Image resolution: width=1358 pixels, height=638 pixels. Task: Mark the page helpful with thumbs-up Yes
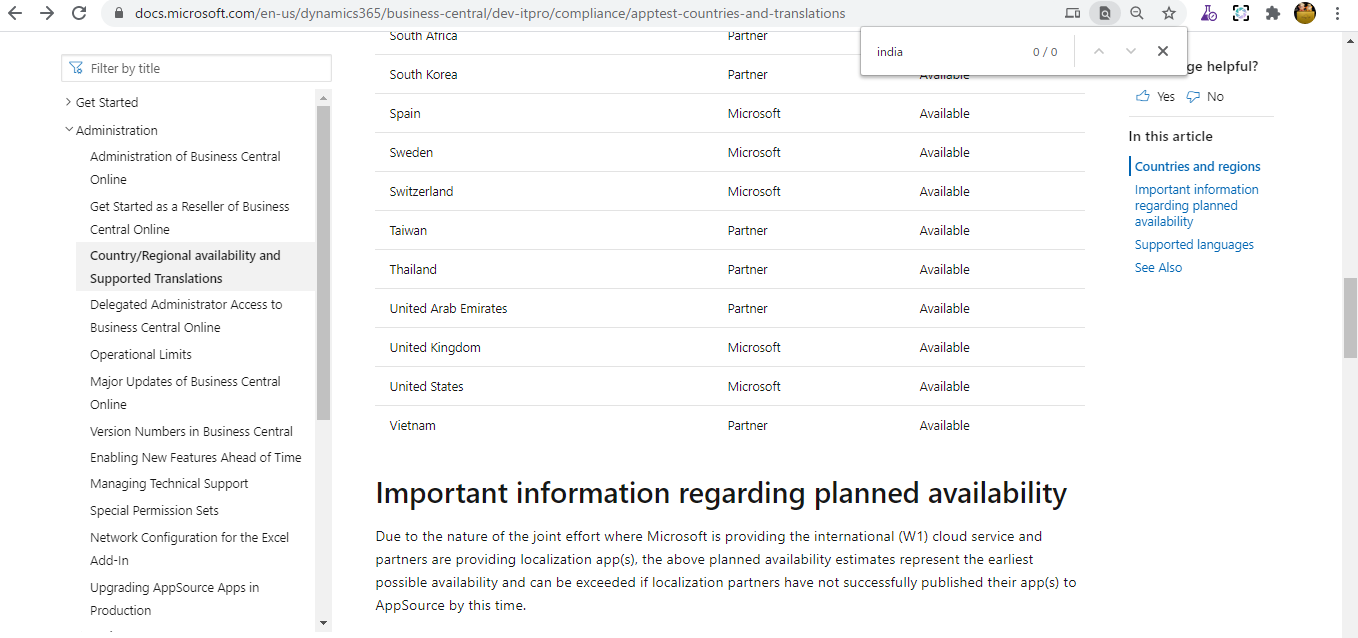click(1155, 96)
